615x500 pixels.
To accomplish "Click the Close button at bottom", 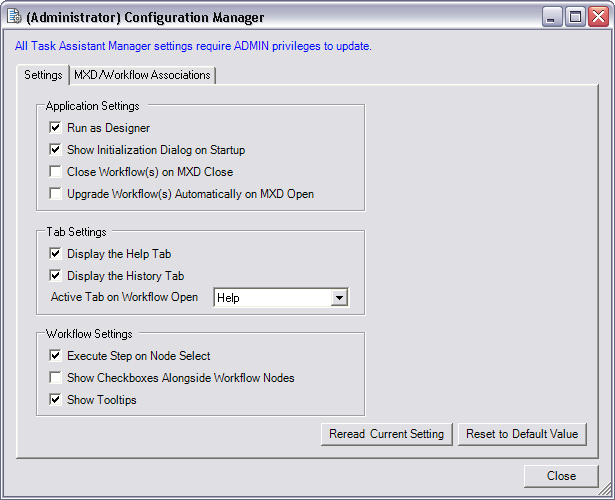I will tap(561, 476).
